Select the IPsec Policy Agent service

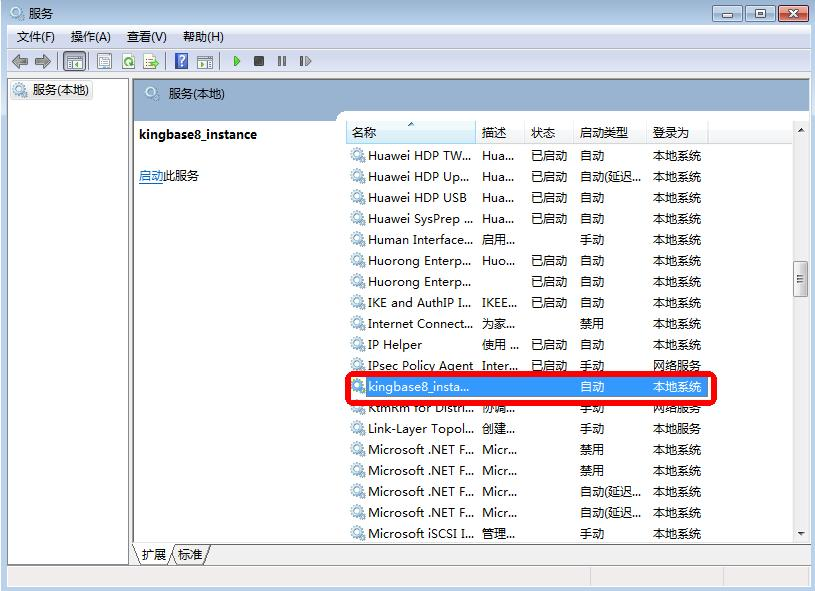point(528,365)
